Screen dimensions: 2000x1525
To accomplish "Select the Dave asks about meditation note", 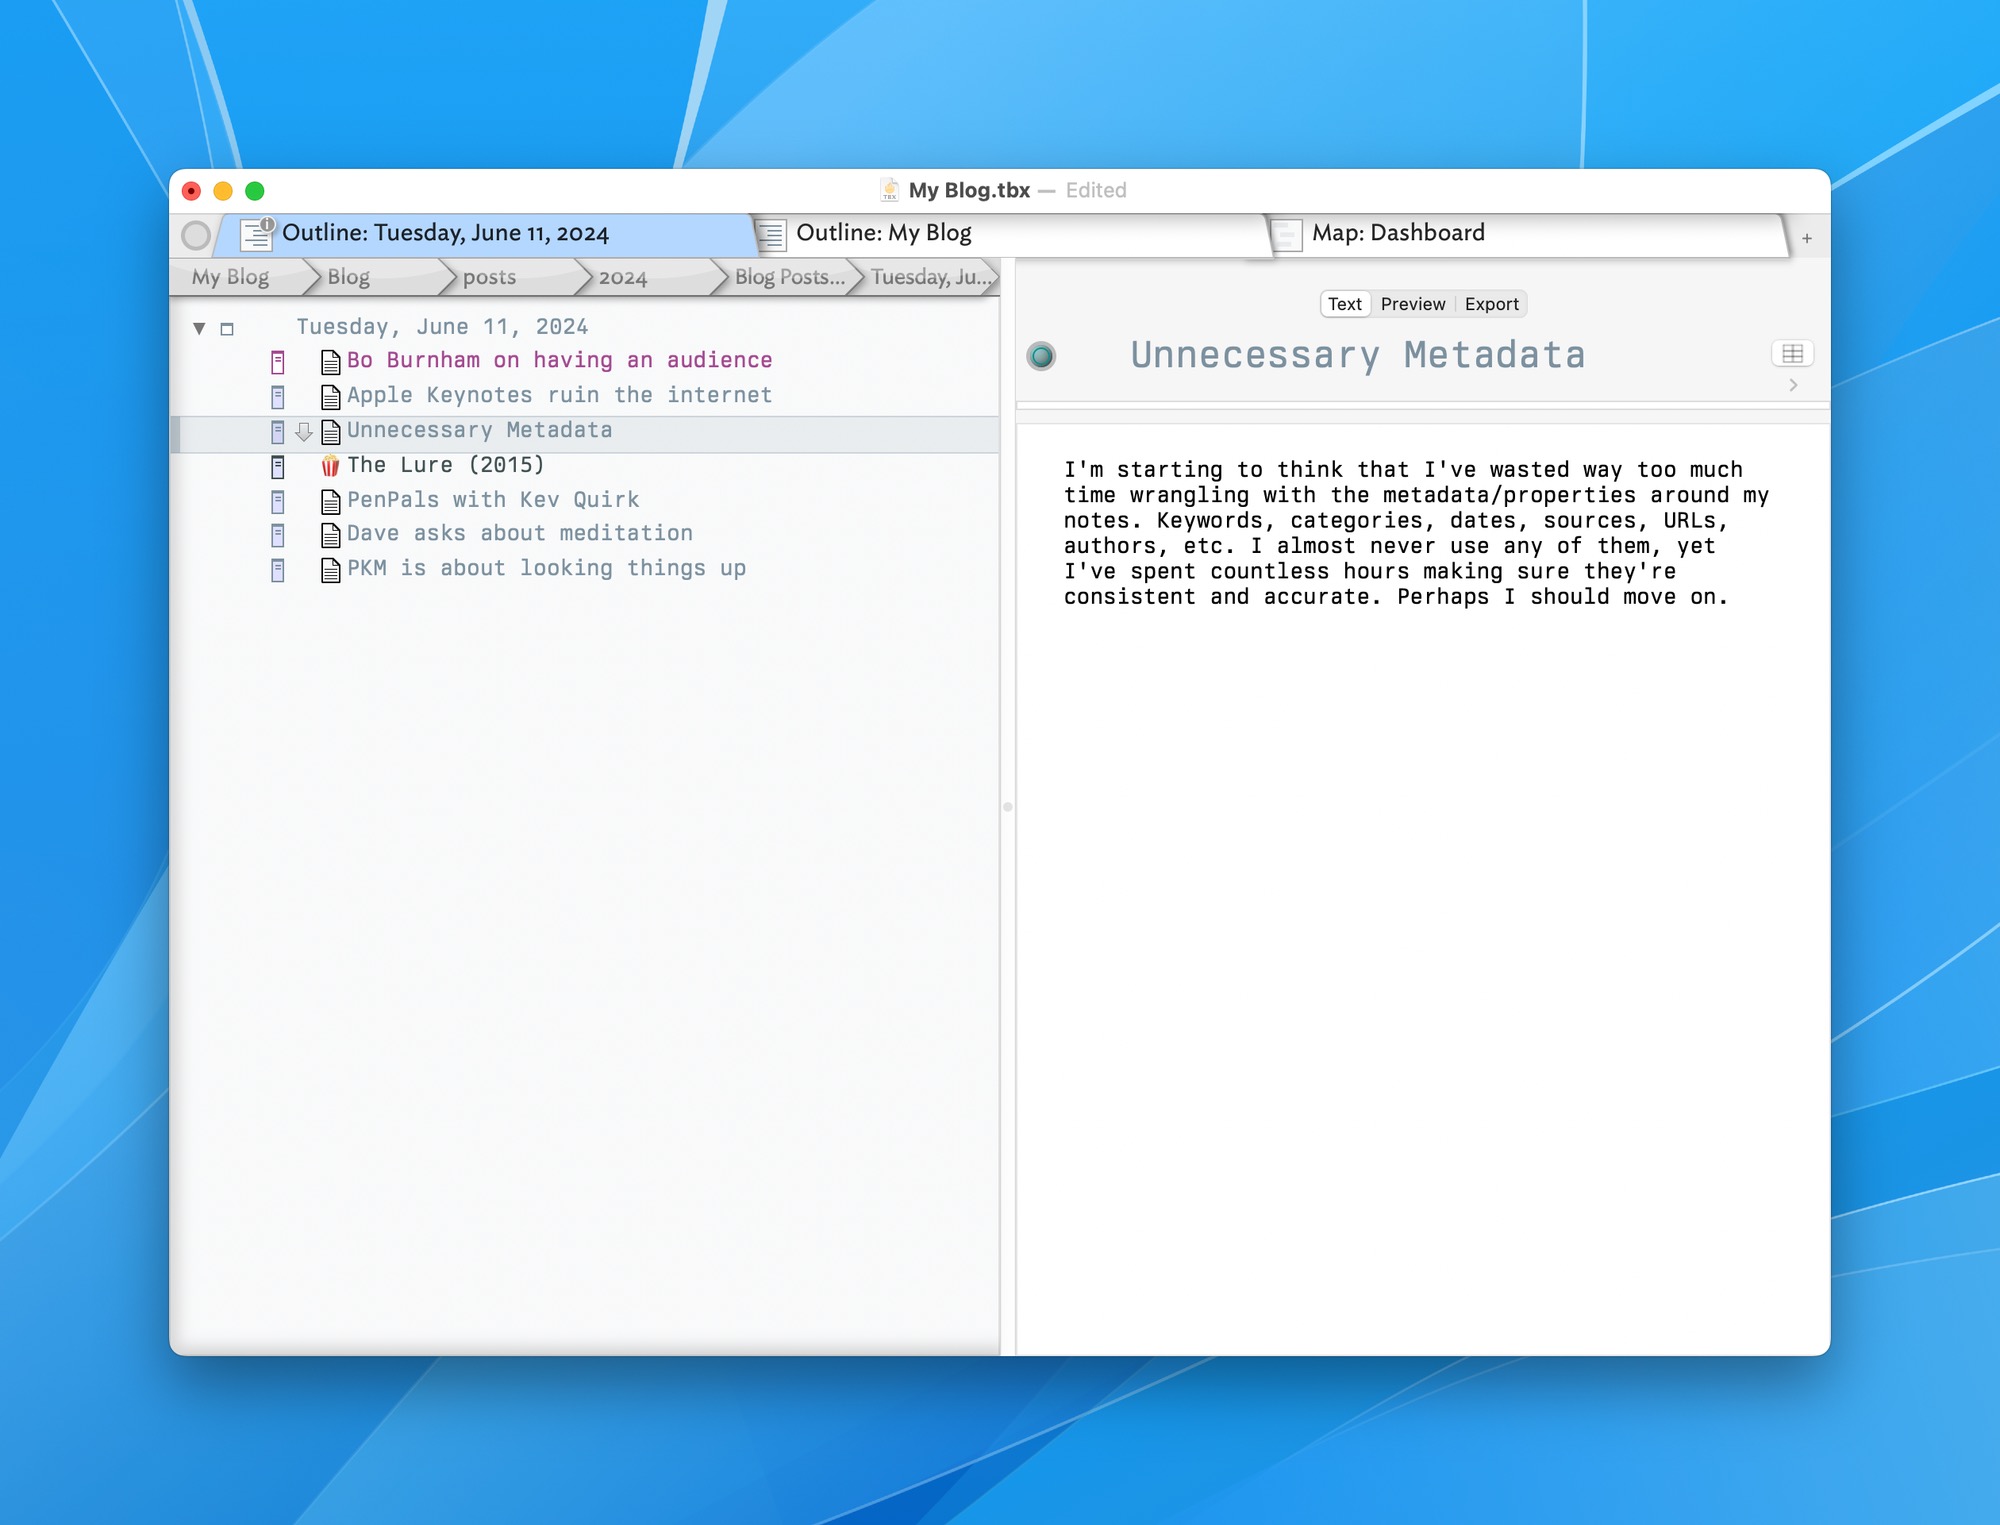I will tap(519, 534).
